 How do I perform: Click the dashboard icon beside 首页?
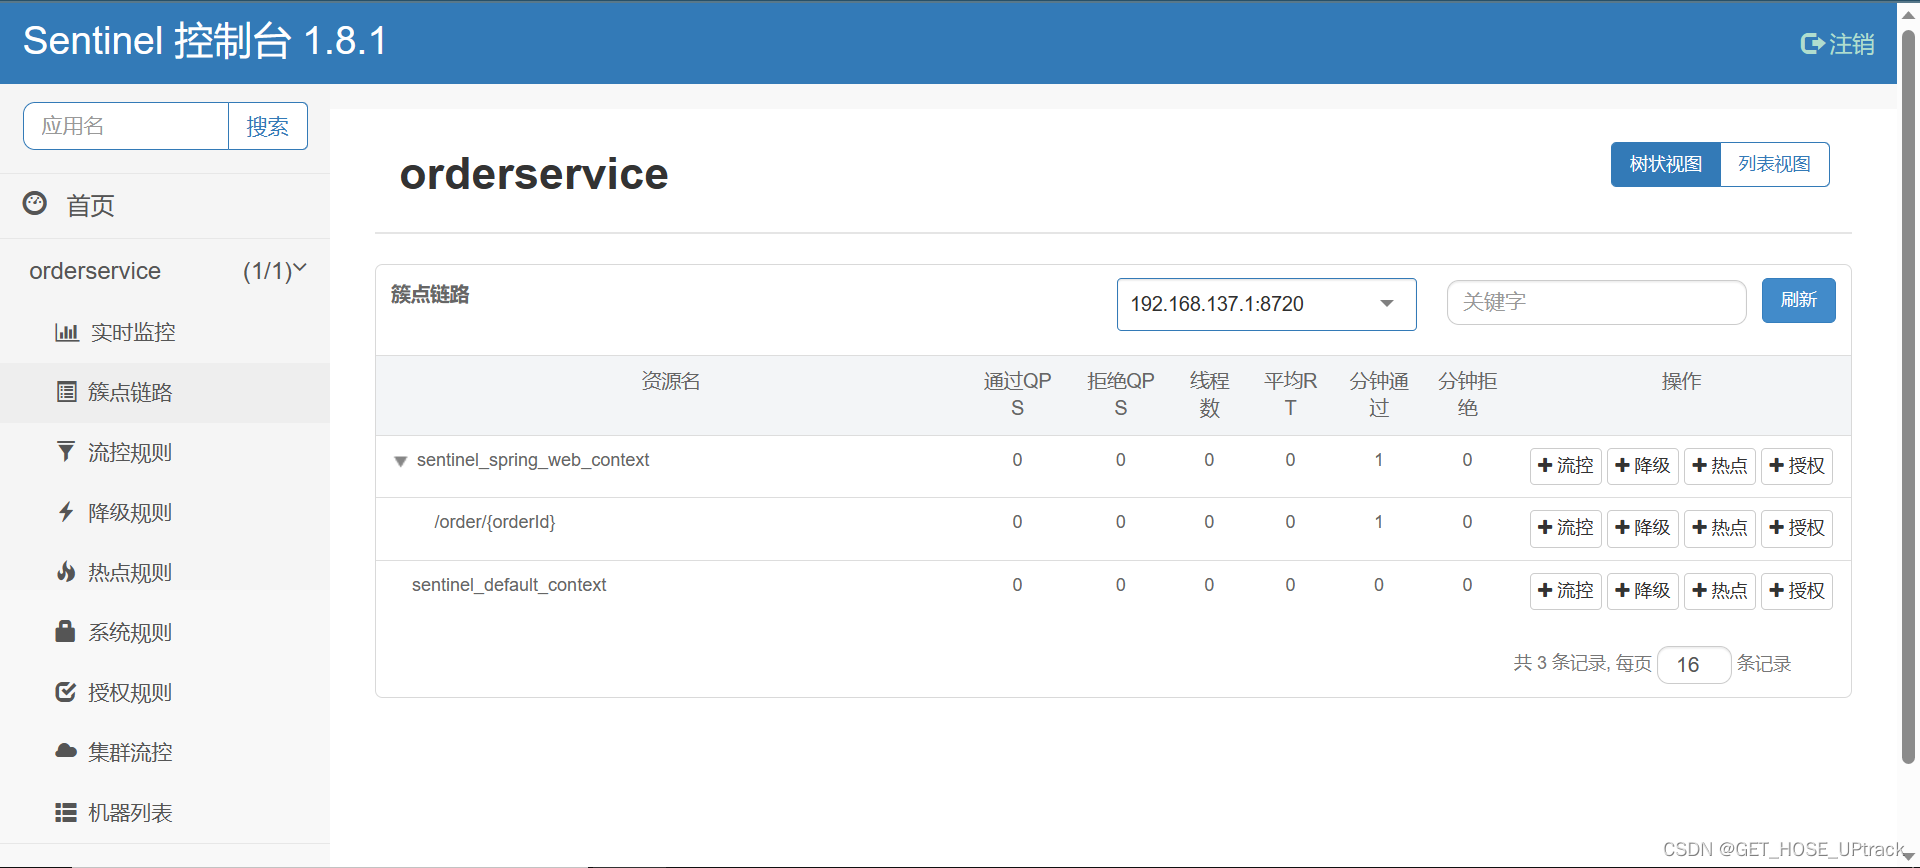(35, 204)
